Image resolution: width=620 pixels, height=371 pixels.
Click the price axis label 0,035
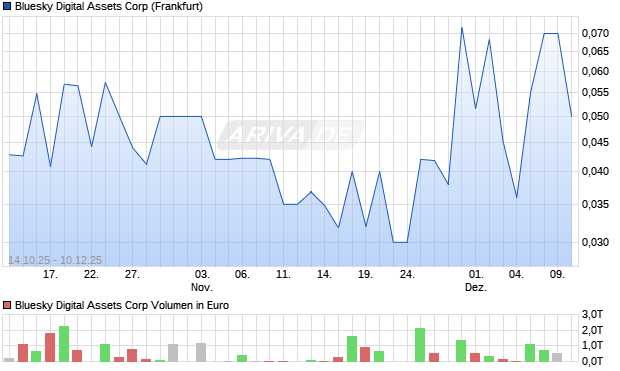pos(595,204)
